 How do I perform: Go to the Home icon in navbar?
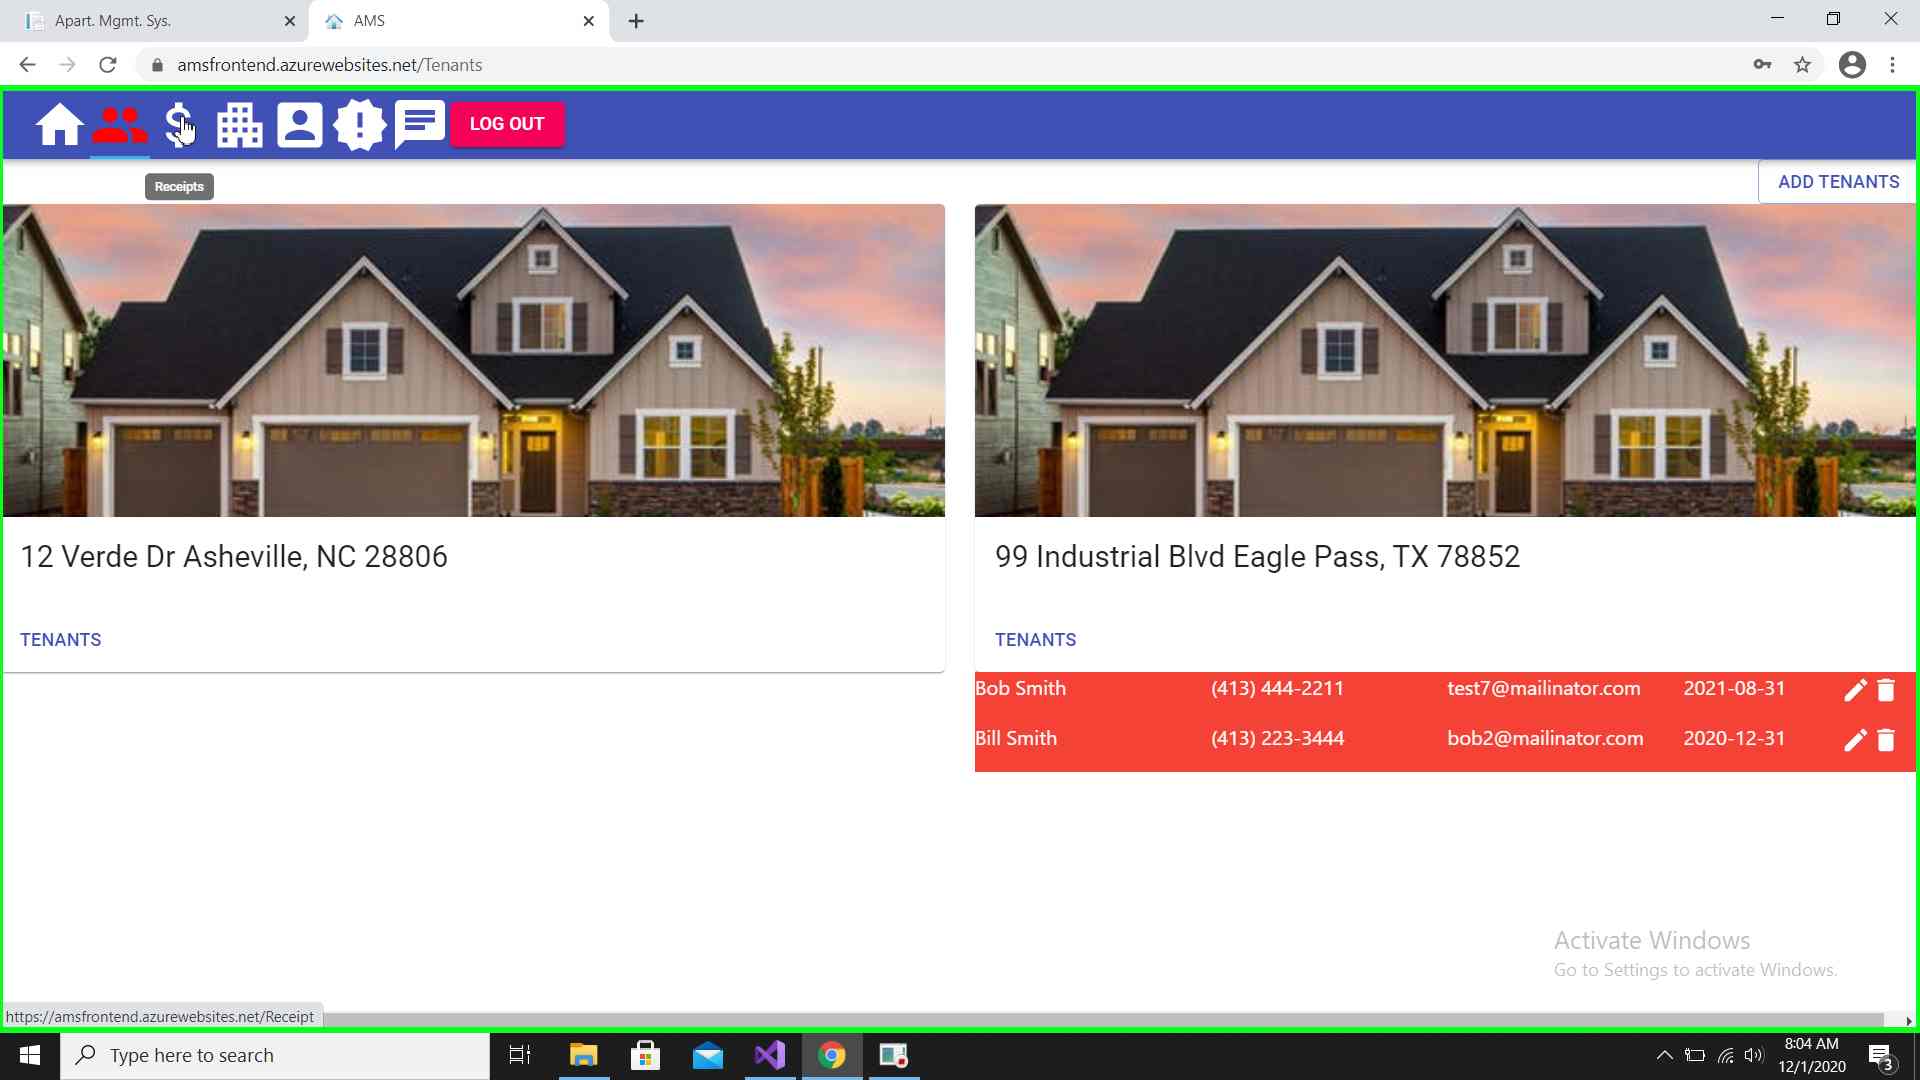pos(59,125)
